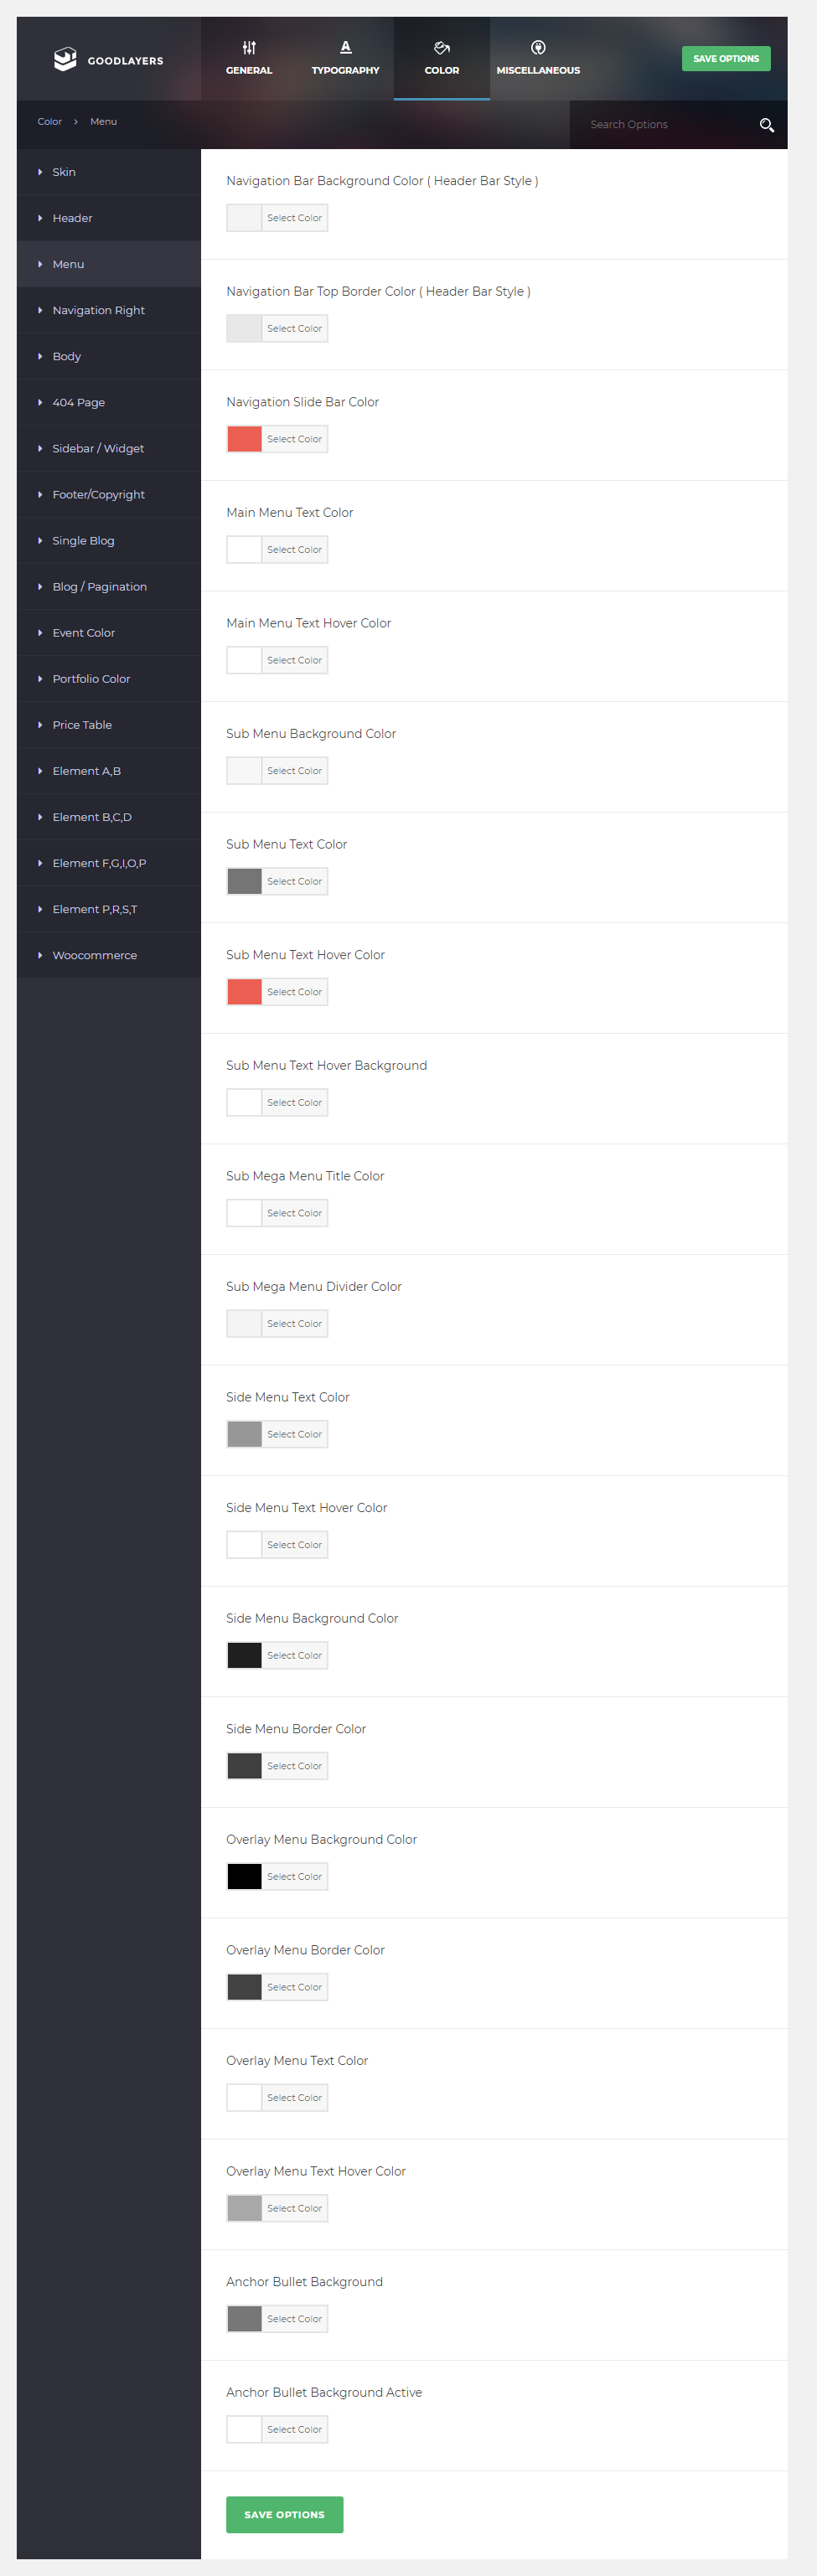The image size is (817, 2576).
Task: Open the Typography tab letter icon
Action: pos(345,47)
